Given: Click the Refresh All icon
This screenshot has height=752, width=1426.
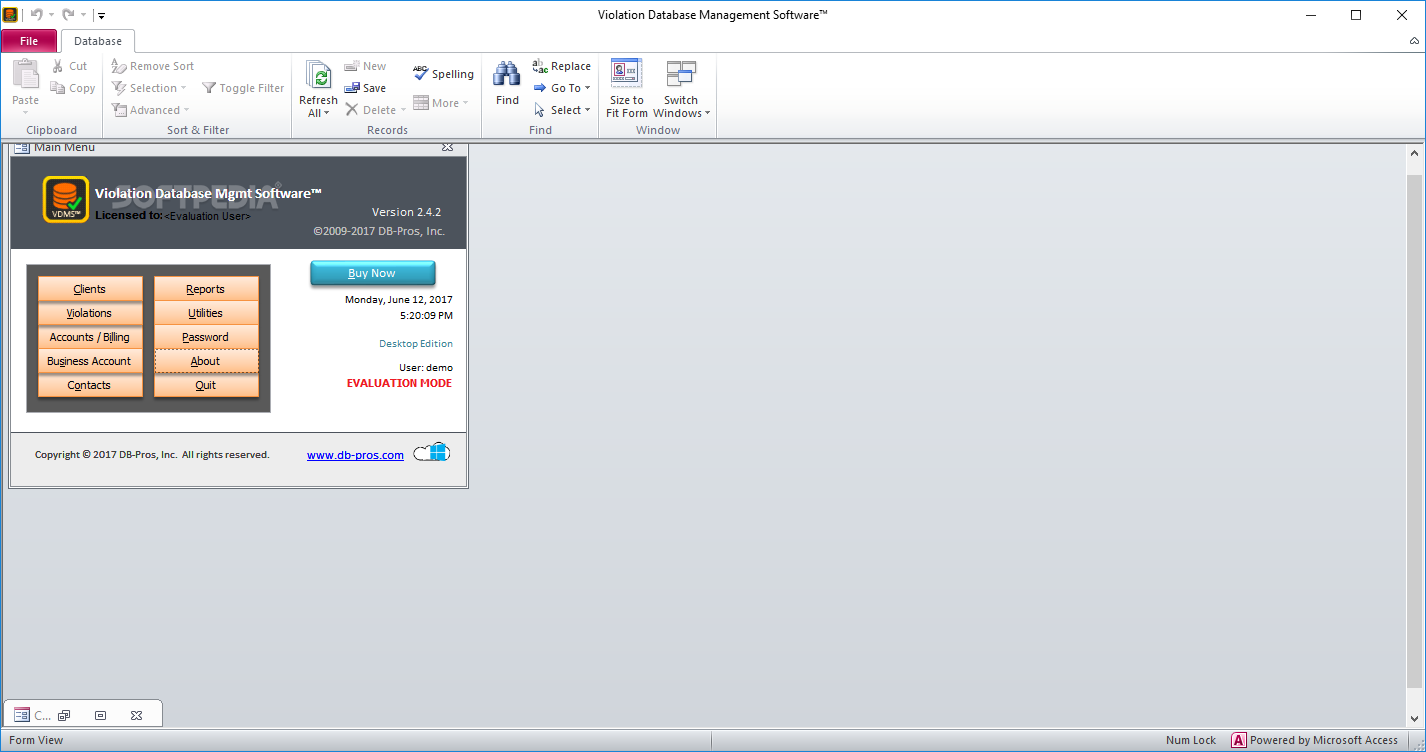Looking at the screenshot, I should tap(318, 75).
